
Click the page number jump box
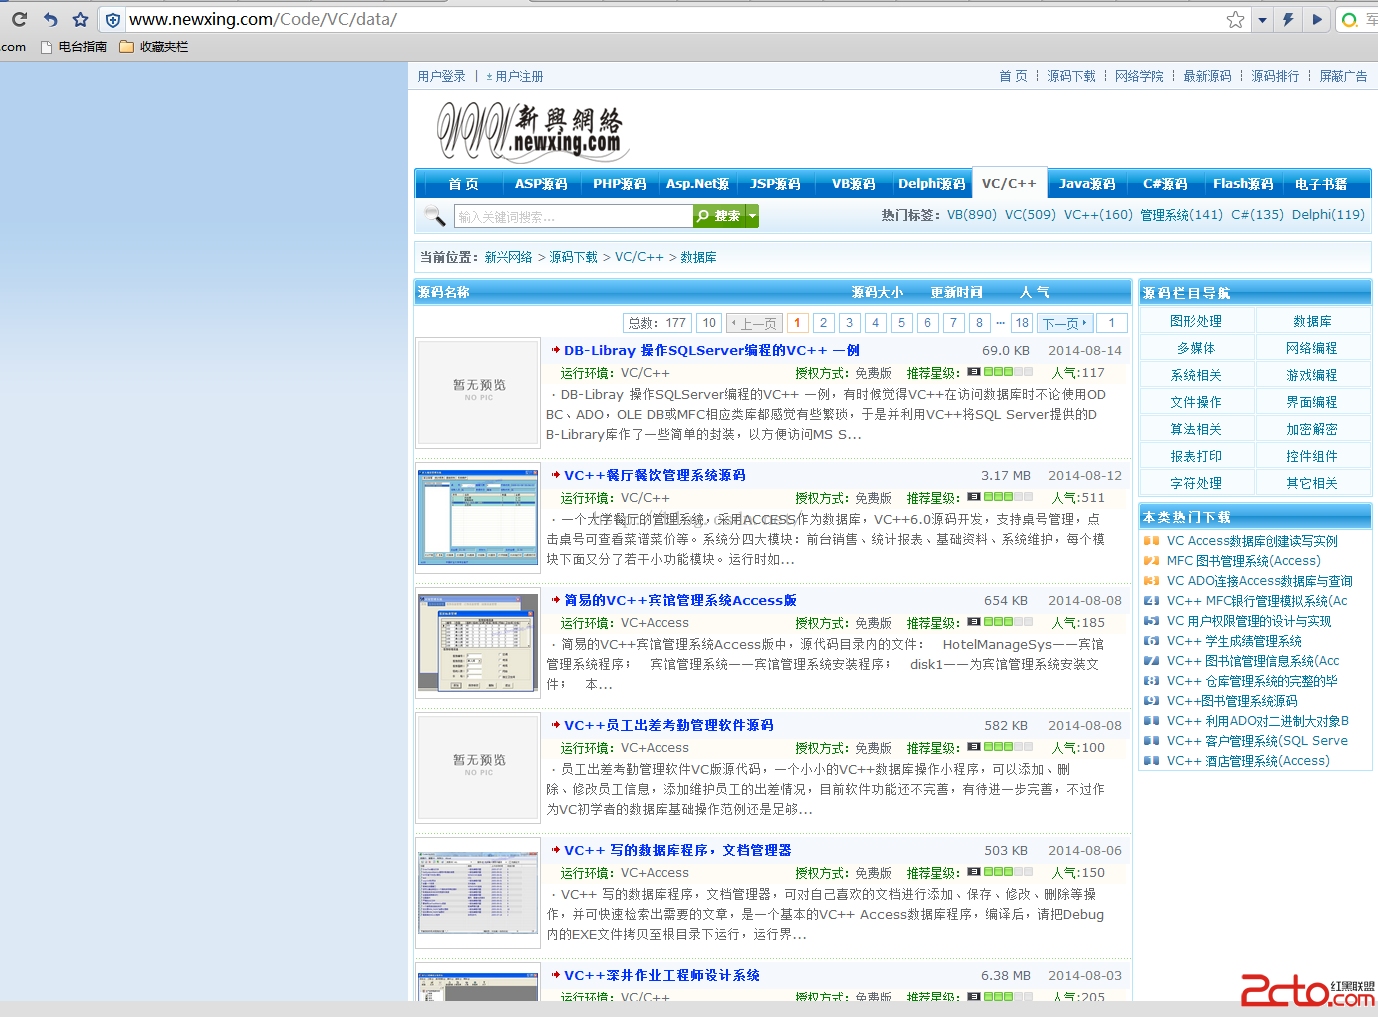pos(1111,322)
